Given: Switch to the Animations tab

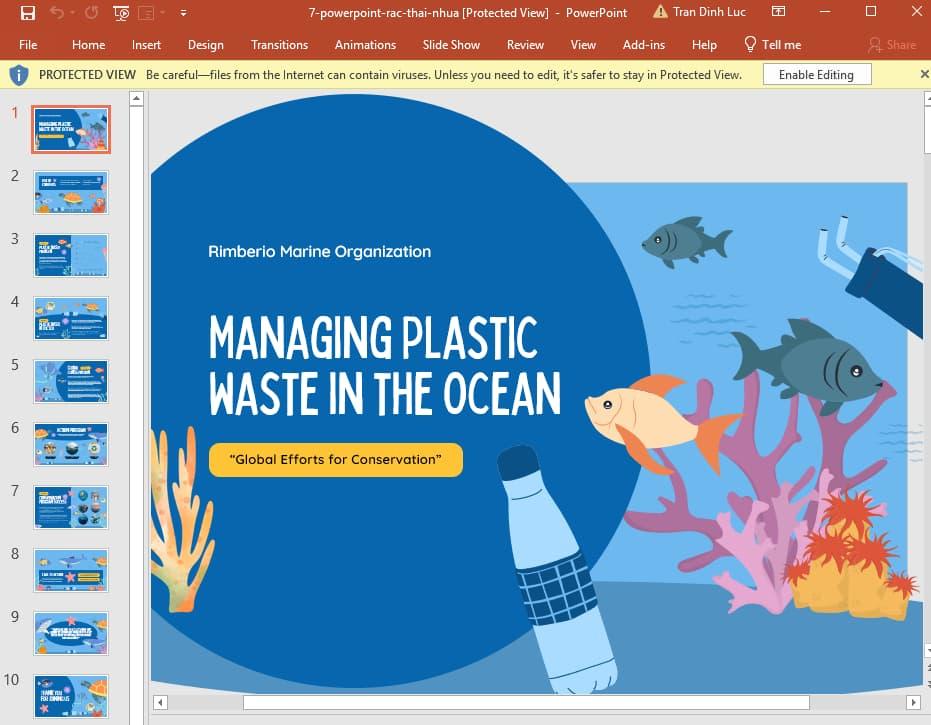Looking at the screenshot, I should pyautogui.click(x=365, y=45).
